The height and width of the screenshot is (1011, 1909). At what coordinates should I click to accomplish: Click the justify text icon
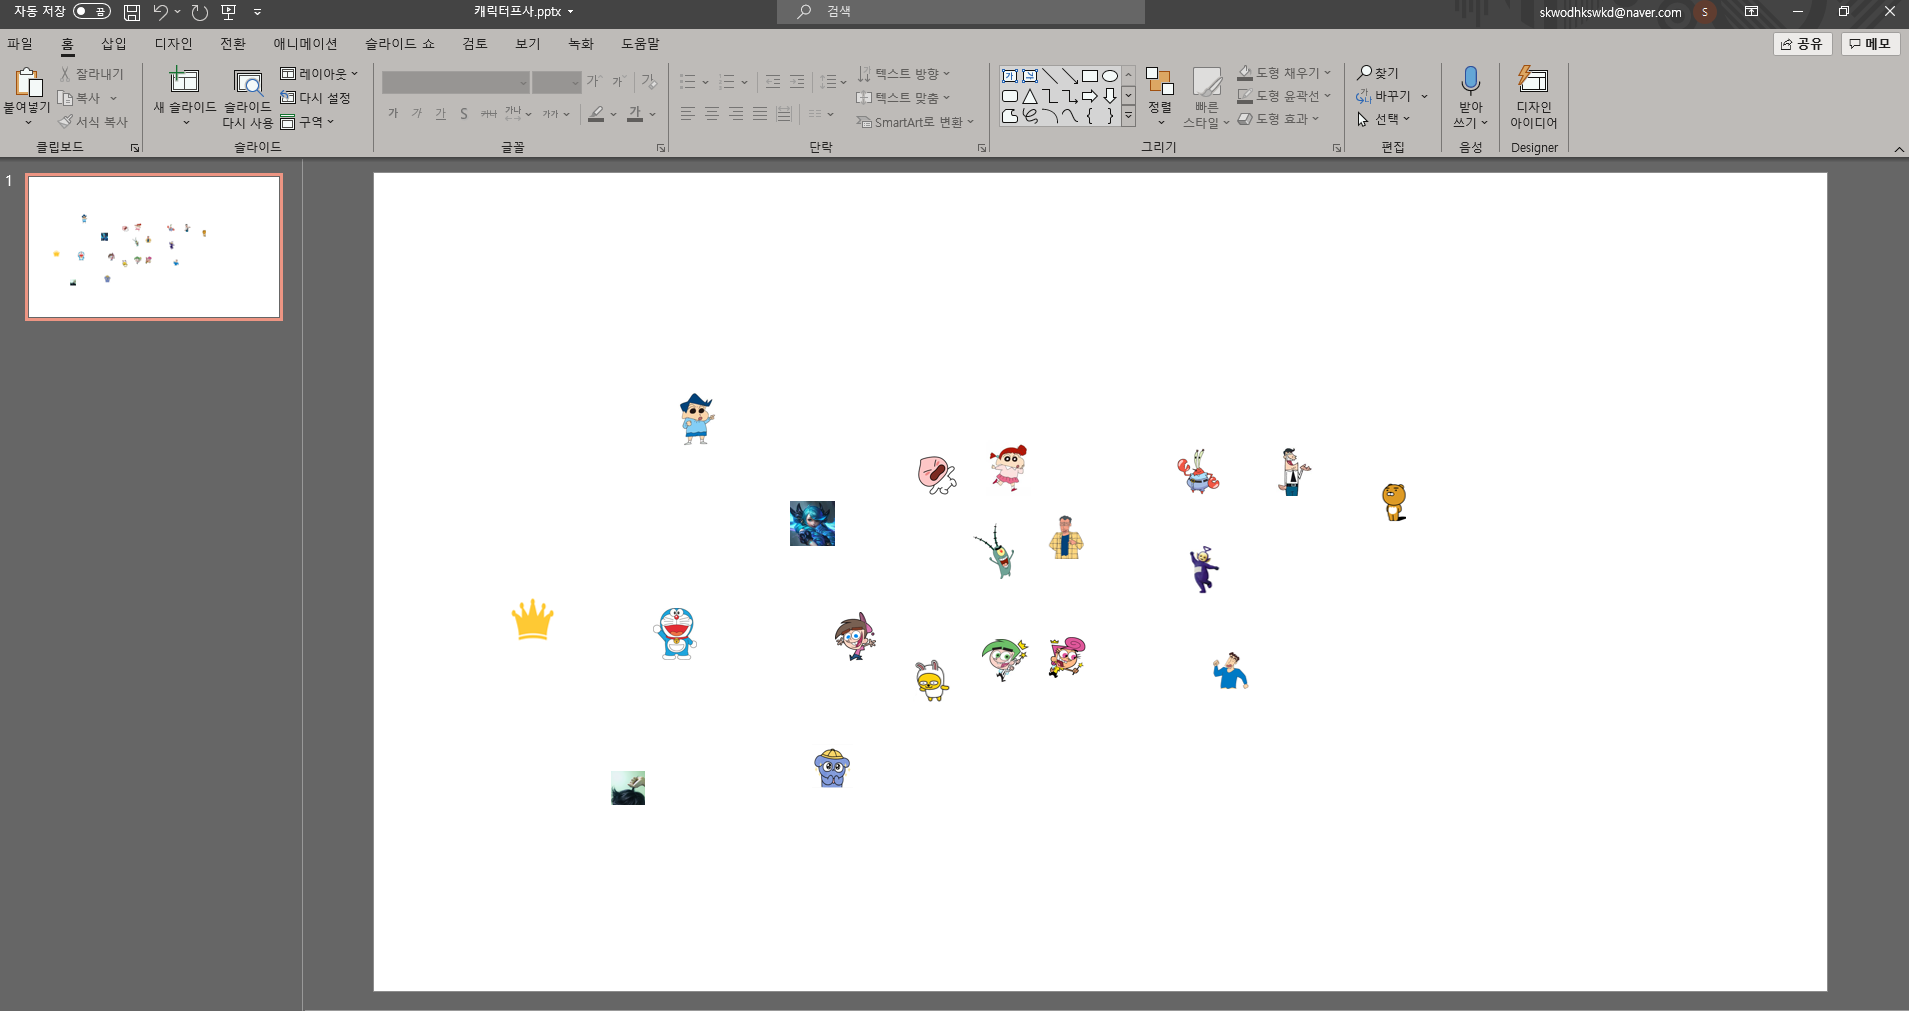tap(760, 114)
